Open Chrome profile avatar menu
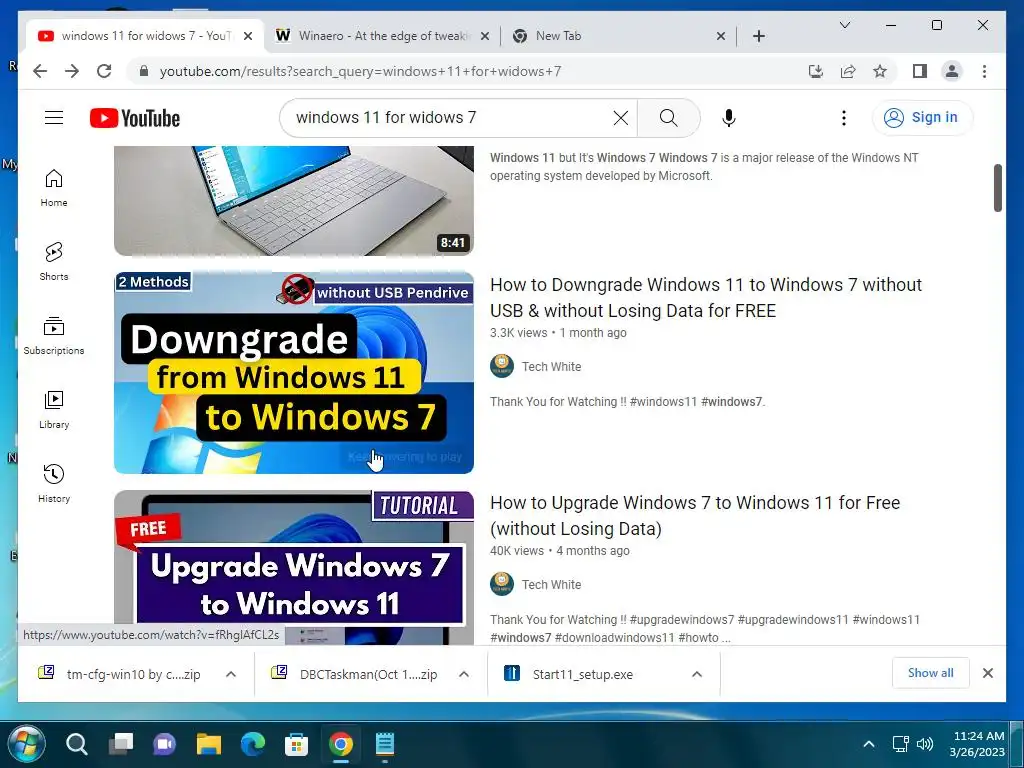 (952, 71)
